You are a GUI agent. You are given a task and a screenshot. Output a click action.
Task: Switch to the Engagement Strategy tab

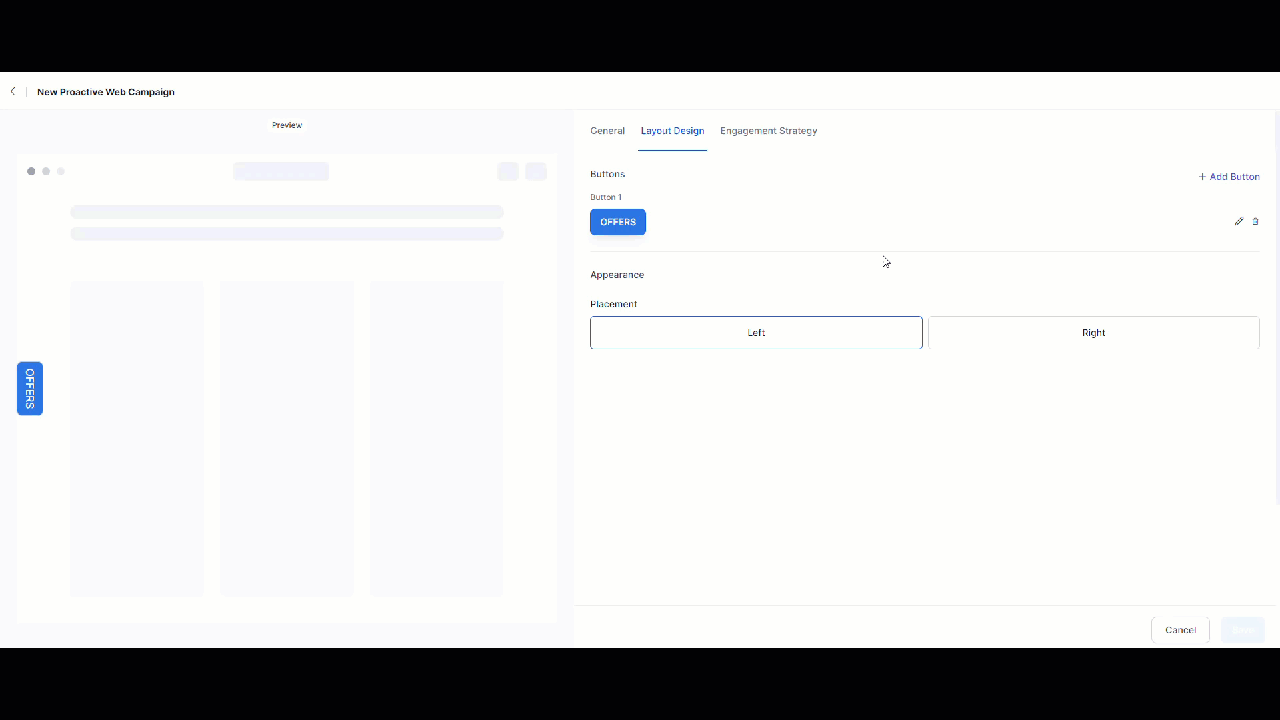pyautogui.click(x=768, y=131)
